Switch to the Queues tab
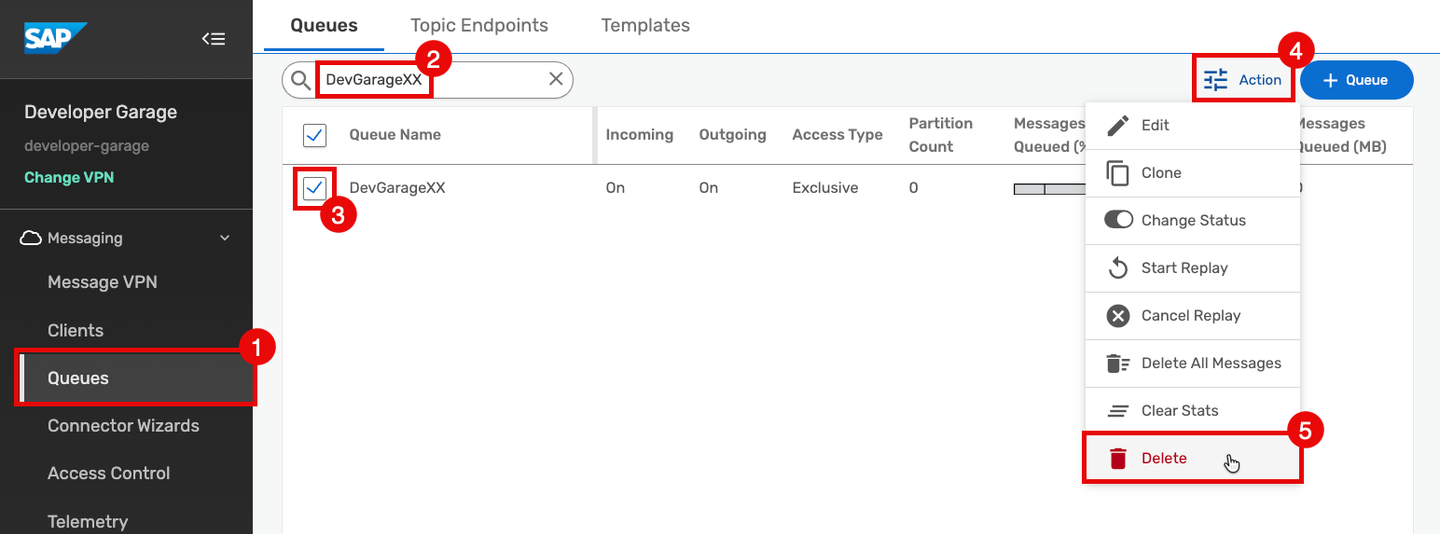The width and height of the screenshot is (1440, 534). tap(324, 25)
